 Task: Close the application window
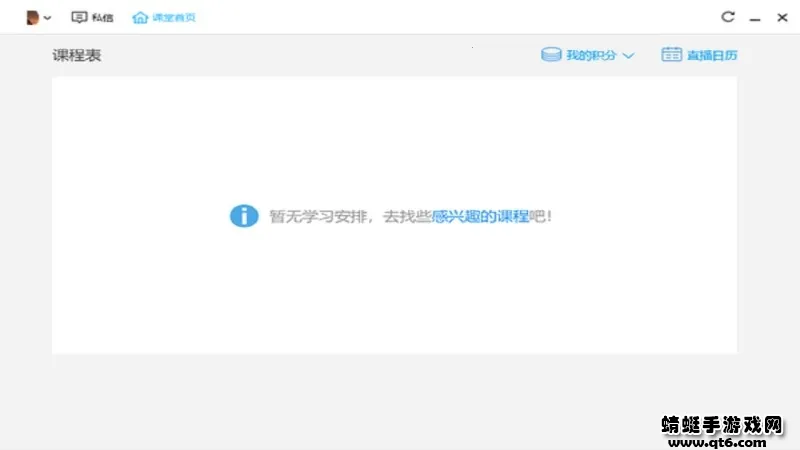pyautogui.click(x=782, y=17)
